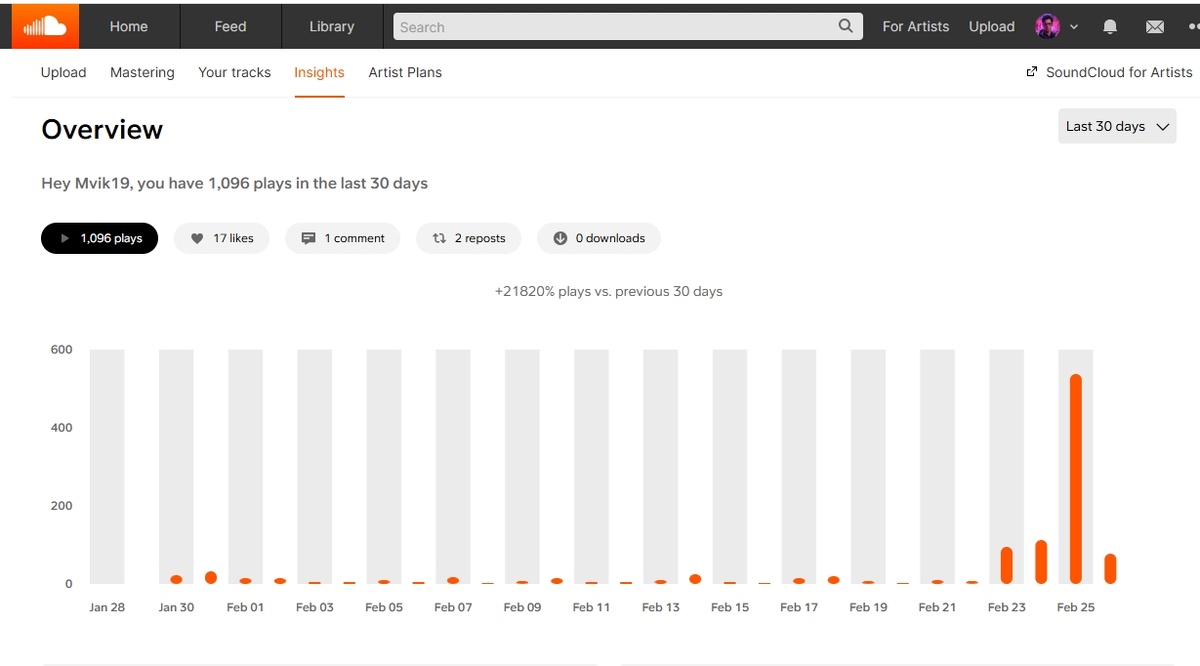Image resolution: width=1200 pixels, height=666 pixels.
Task: Click the 400 y-axis label
Action: pos(62,427)
